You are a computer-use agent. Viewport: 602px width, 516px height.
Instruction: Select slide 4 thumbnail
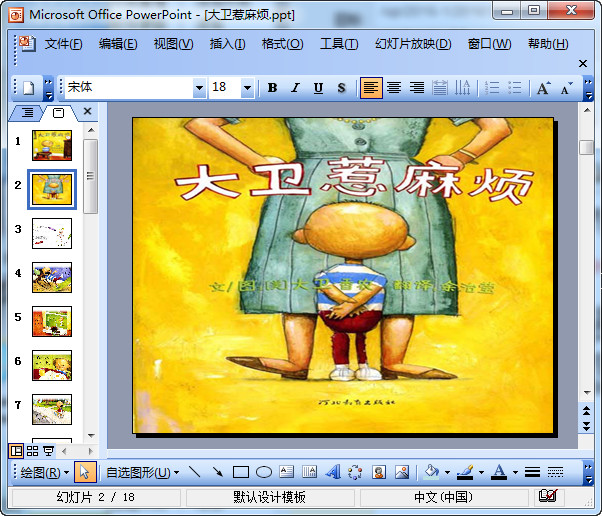pyautogui.click(x=52, y=277)
